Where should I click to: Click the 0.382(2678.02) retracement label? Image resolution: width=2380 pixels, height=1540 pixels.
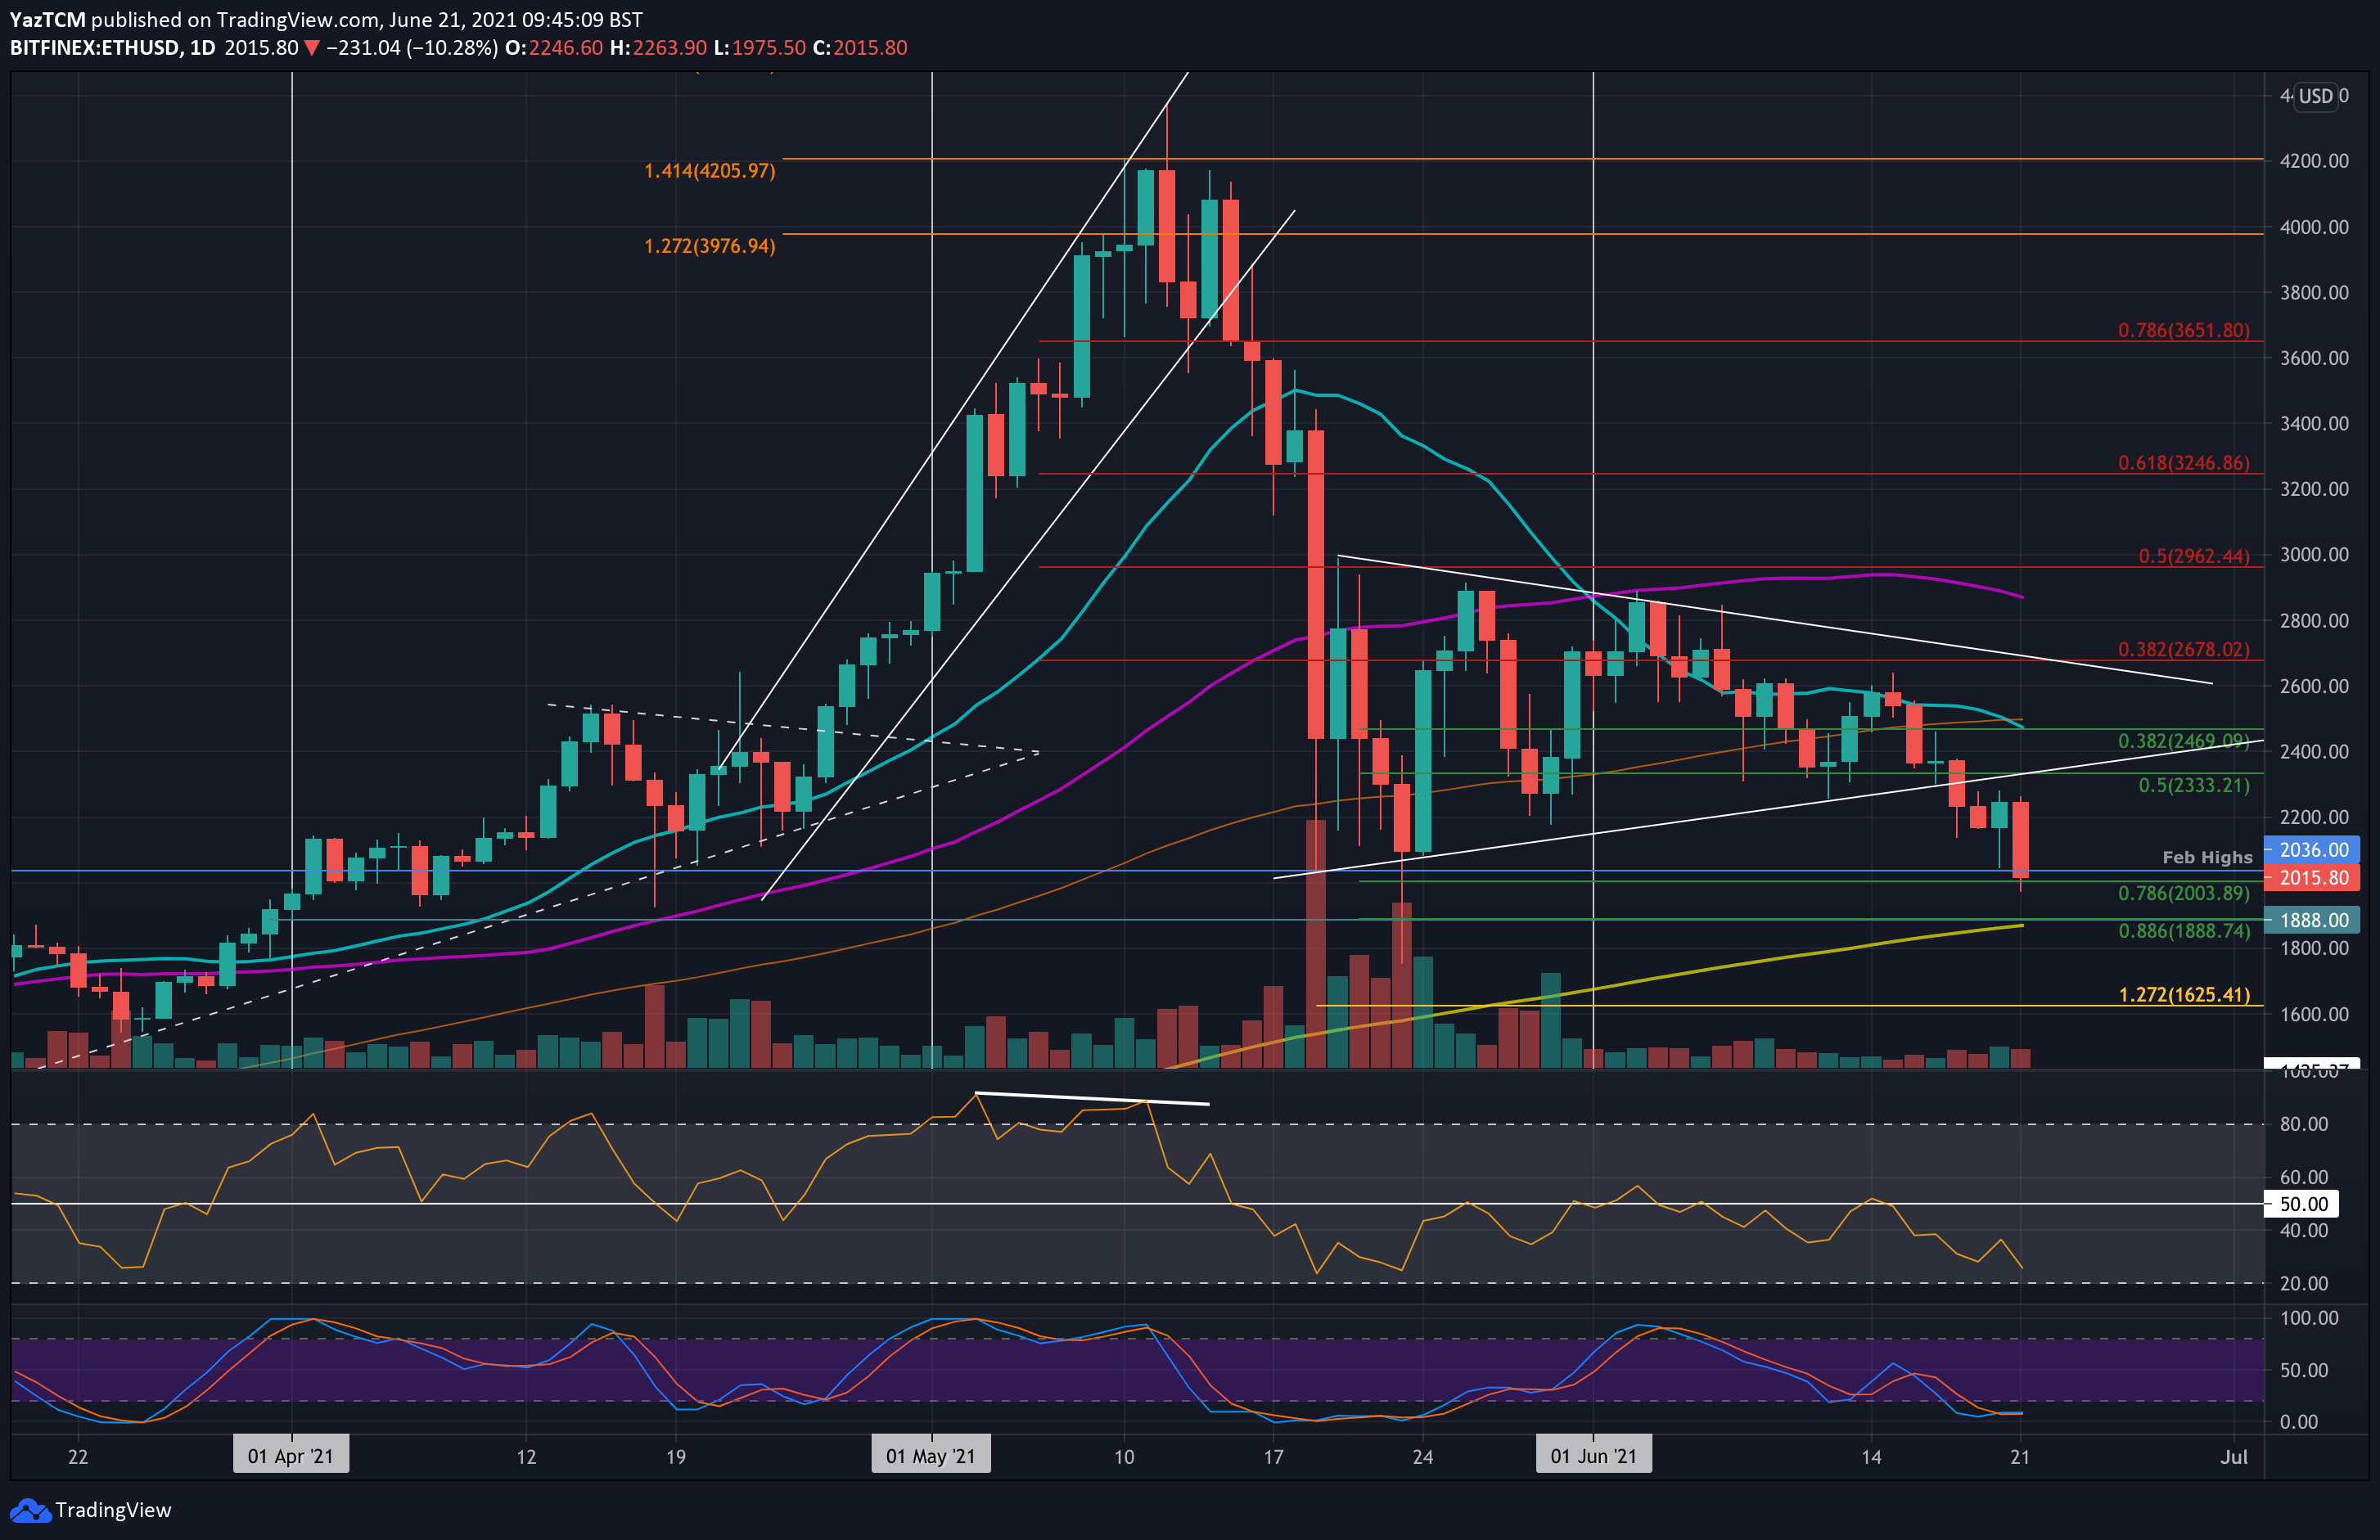pos(2183,649)
